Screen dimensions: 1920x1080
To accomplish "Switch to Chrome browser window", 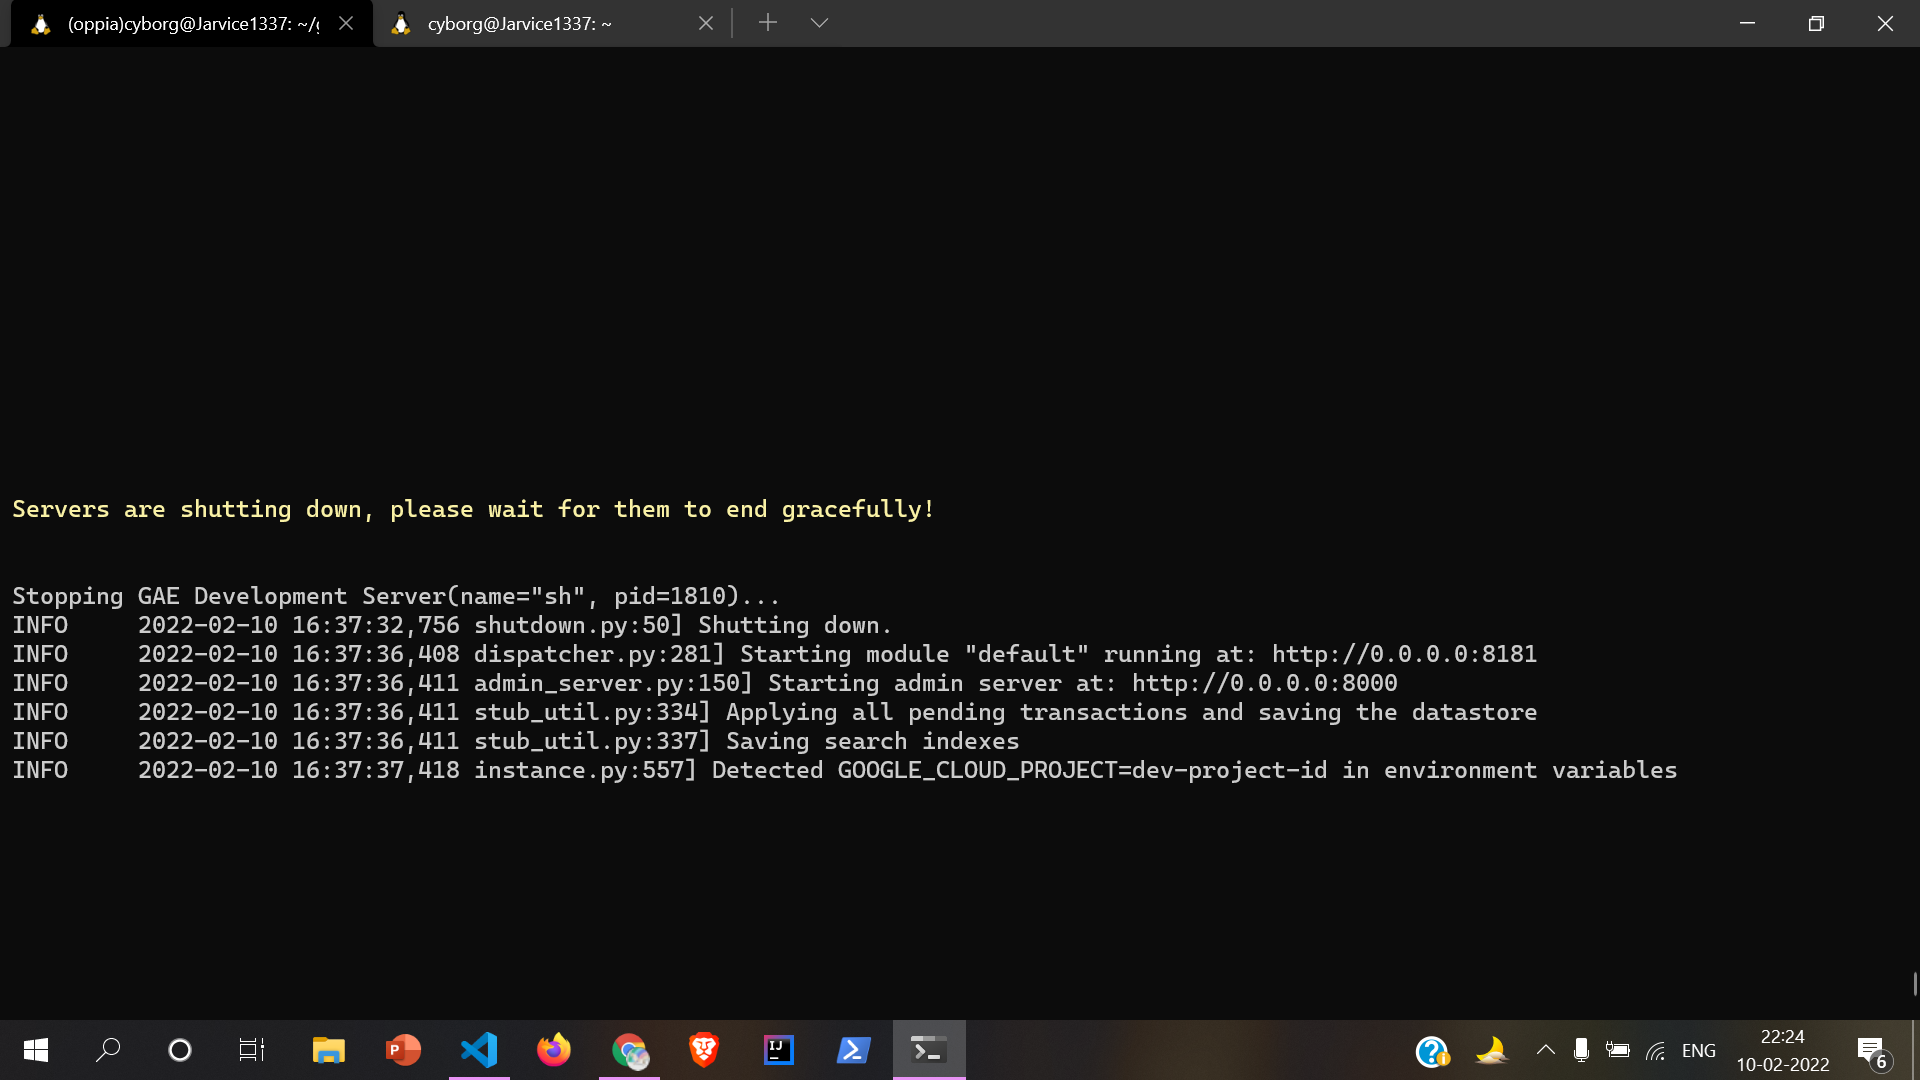I will coord(629,1050).
